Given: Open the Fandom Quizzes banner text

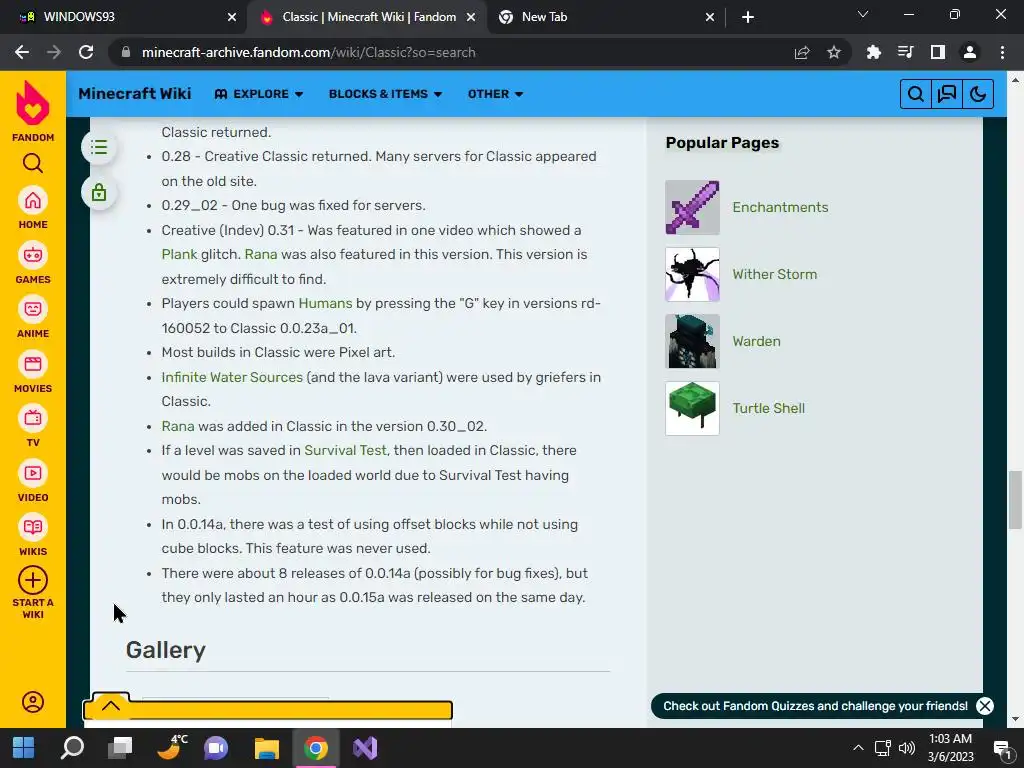Looking at the screenshot, I should pyautogui.click(x=816, y=706).
